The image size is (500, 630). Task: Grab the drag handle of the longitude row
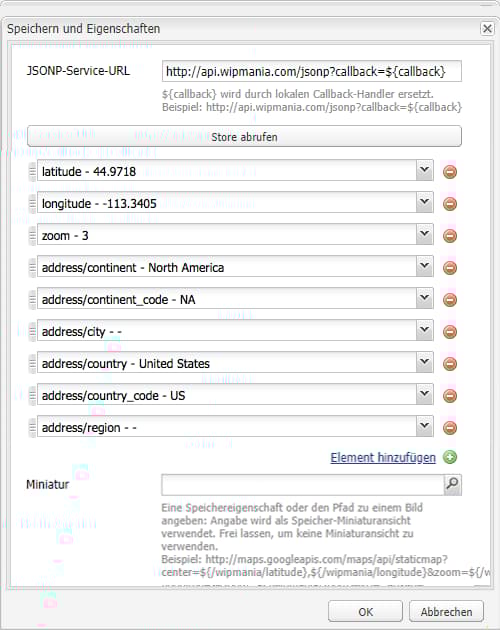32,204
